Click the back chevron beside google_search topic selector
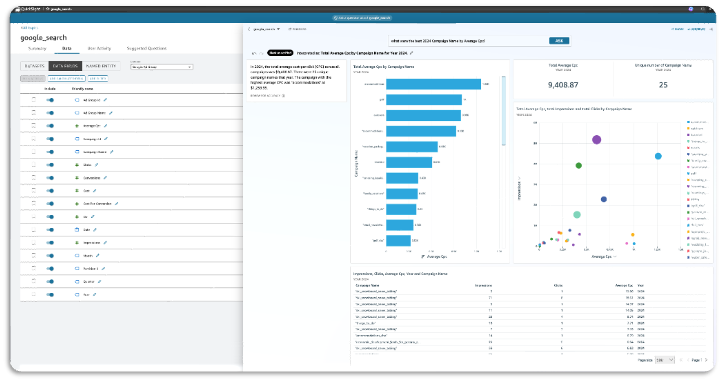 [x=249, y=29]
